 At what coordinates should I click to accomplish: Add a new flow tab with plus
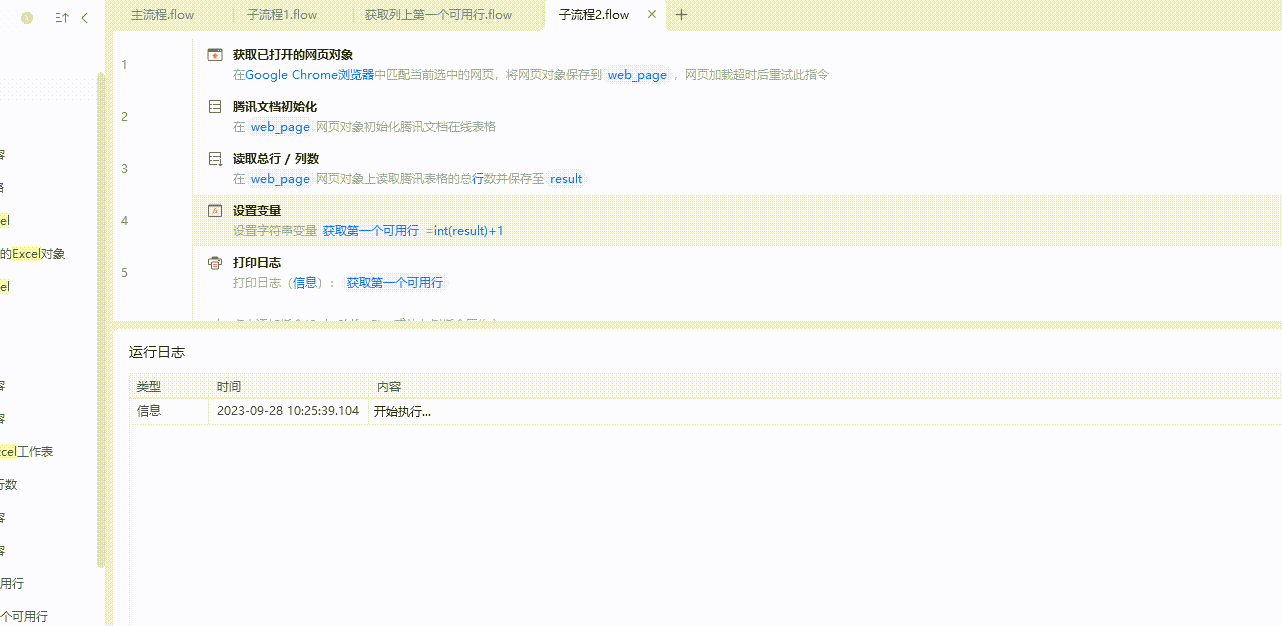pos(682,15)
